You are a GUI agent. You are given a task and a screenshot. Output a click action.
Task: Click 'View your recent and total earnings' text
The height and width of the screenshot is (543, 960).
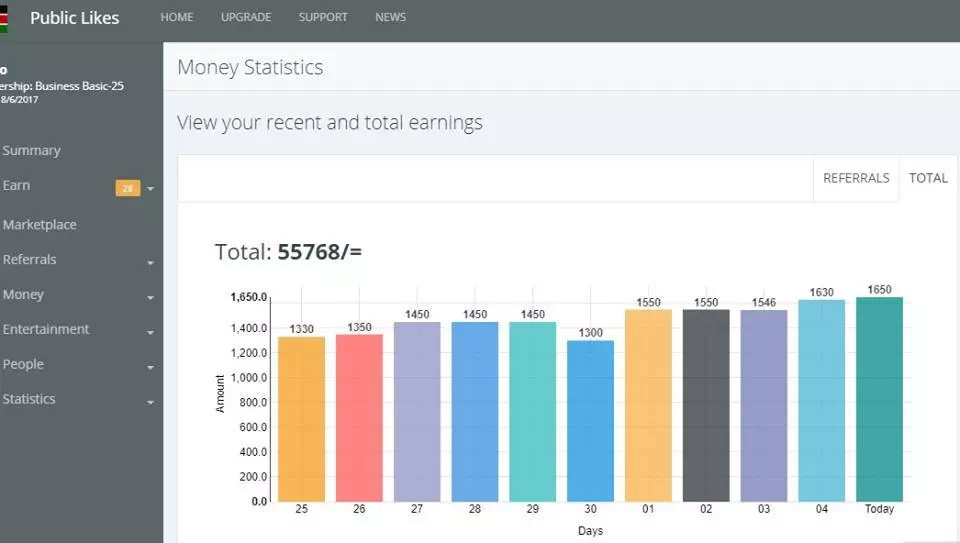[x=330, y=122]
